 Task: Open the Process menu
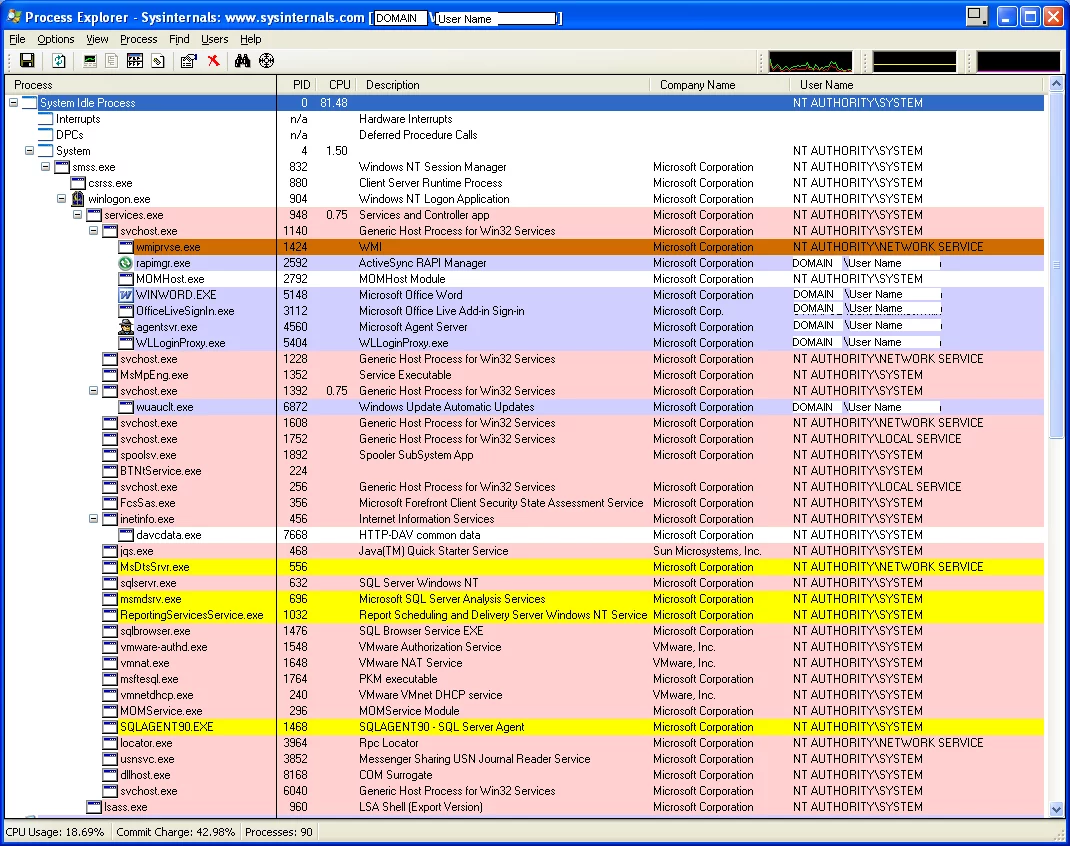(x=138, y=39)
